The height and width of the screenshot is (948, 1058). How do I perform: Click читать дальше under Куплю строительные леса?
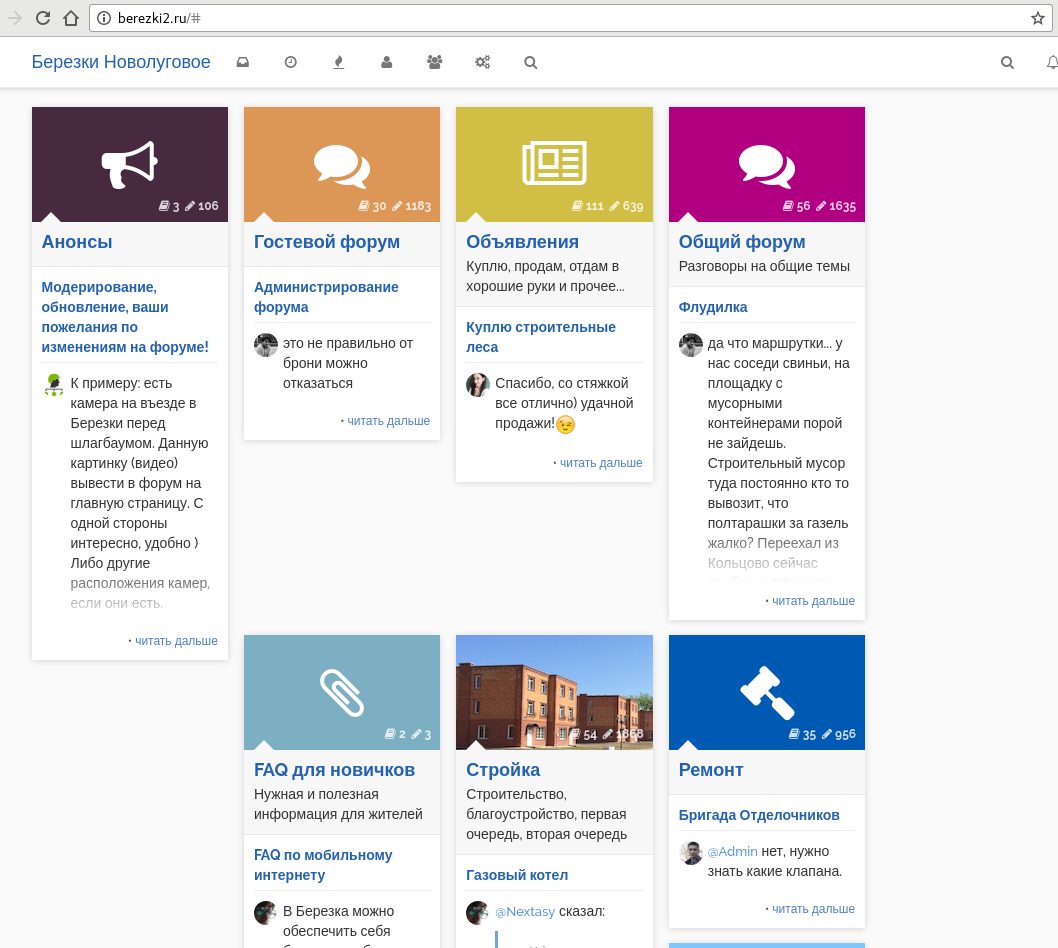600,463
